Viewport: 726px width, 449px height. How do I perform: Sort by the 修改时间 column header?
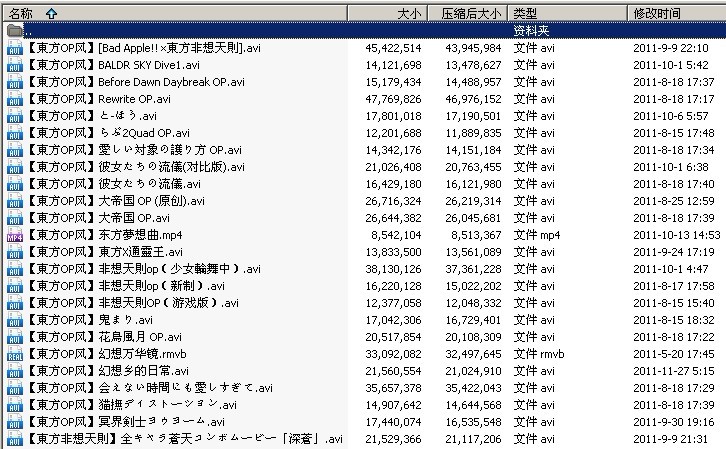657,13
